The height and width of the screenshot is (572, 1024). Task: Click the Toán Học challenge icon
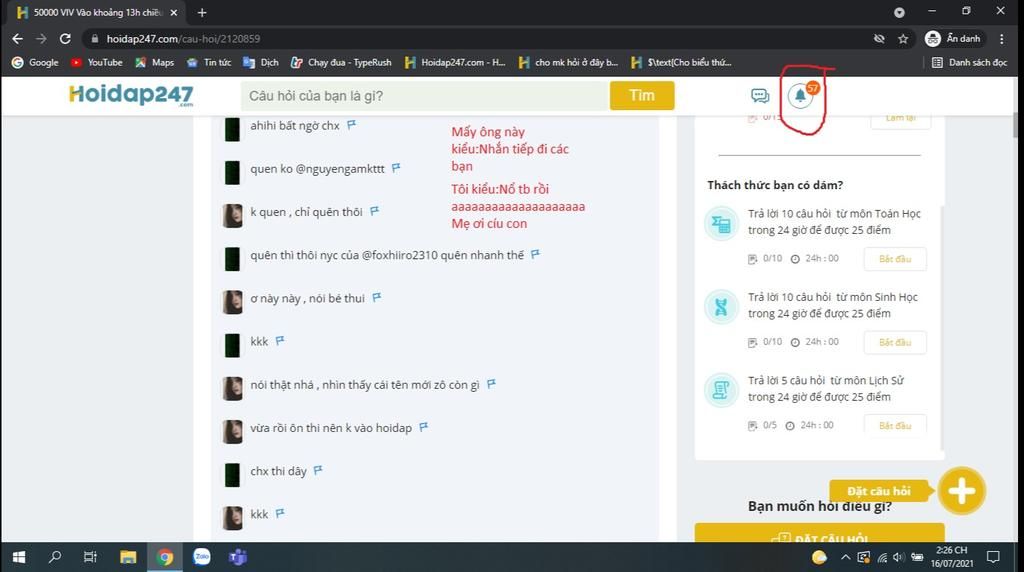[722, 224]
